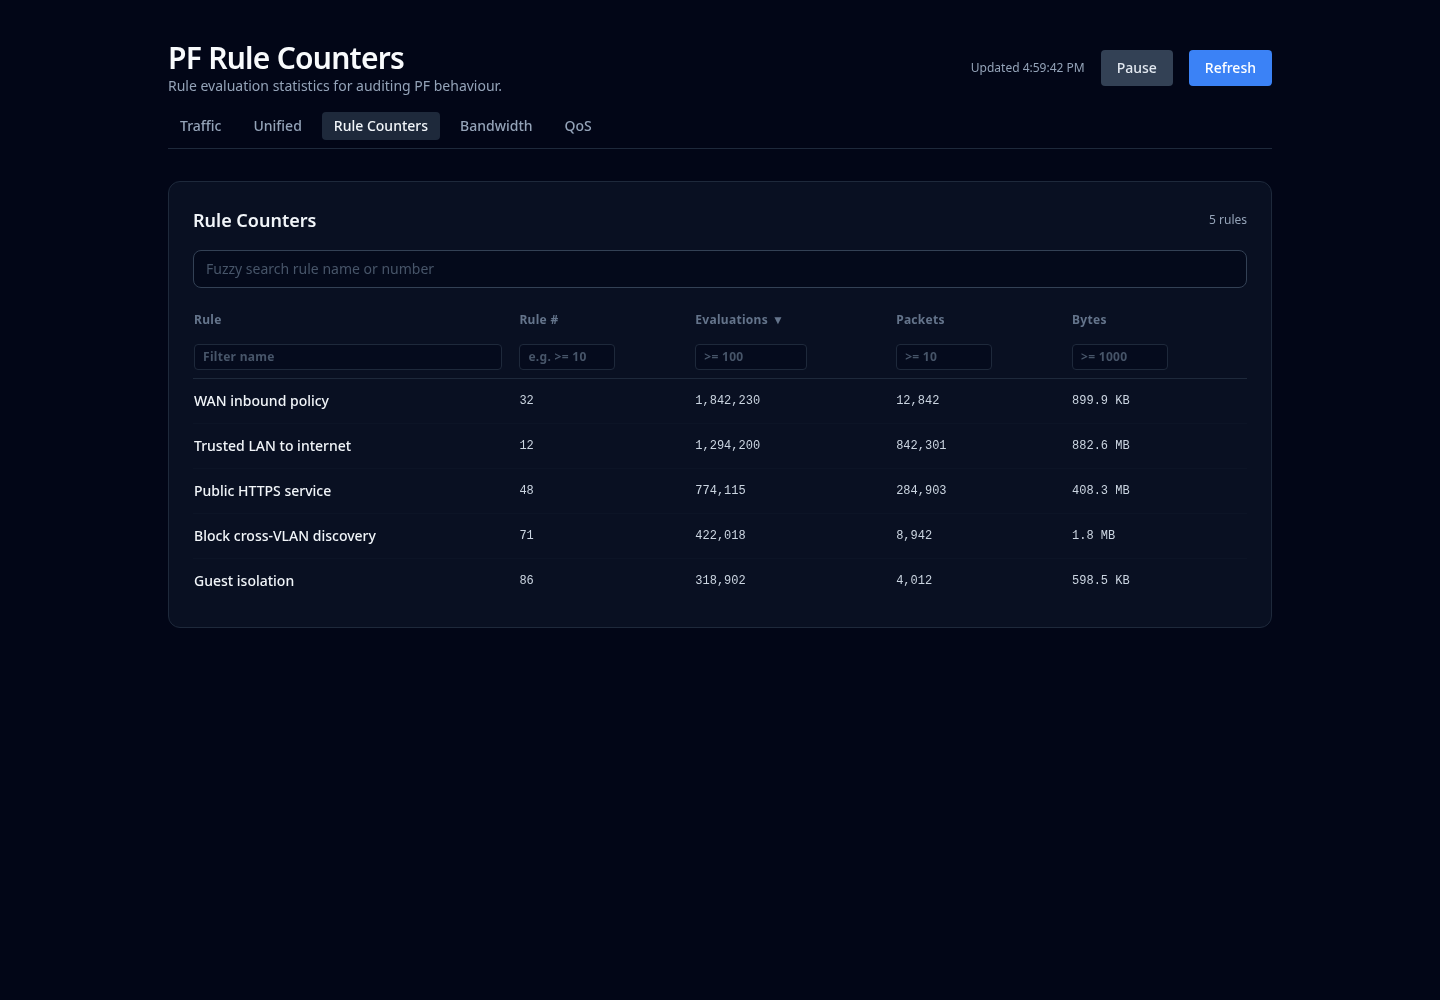1440x1000 pixels.
Task: Open the Traffic tab
Action: (x=200, y=126)
